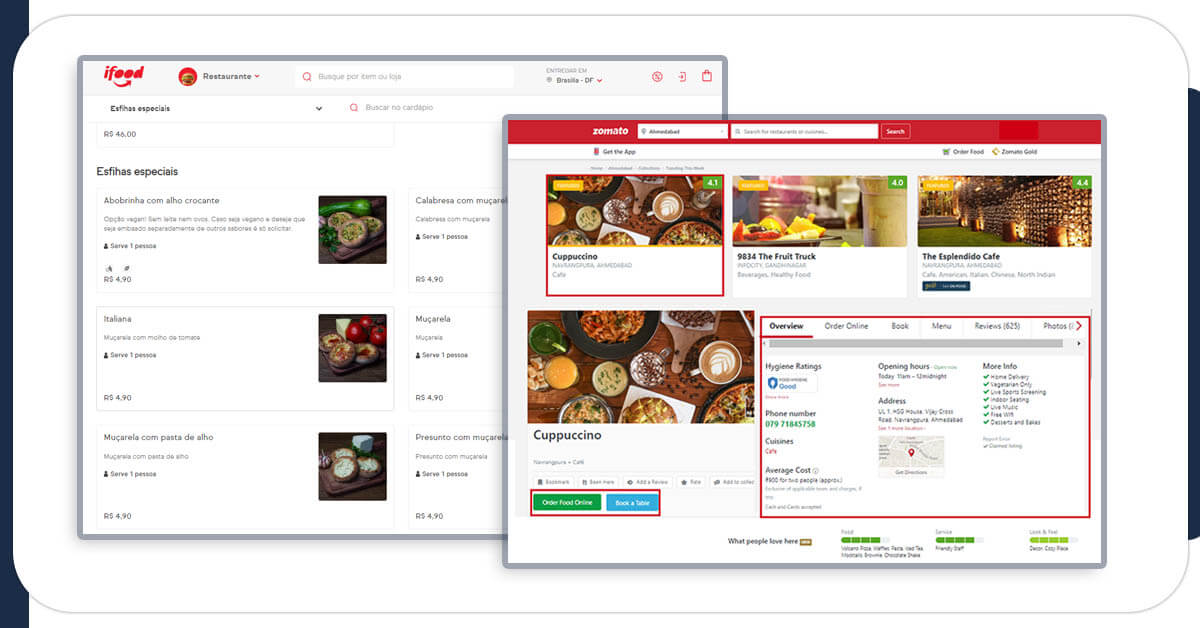This screenshot has width=1200, height=628.
Task: Click the iFood 'Busque por item ou loja' search field
Action: [x=405, y=76]
